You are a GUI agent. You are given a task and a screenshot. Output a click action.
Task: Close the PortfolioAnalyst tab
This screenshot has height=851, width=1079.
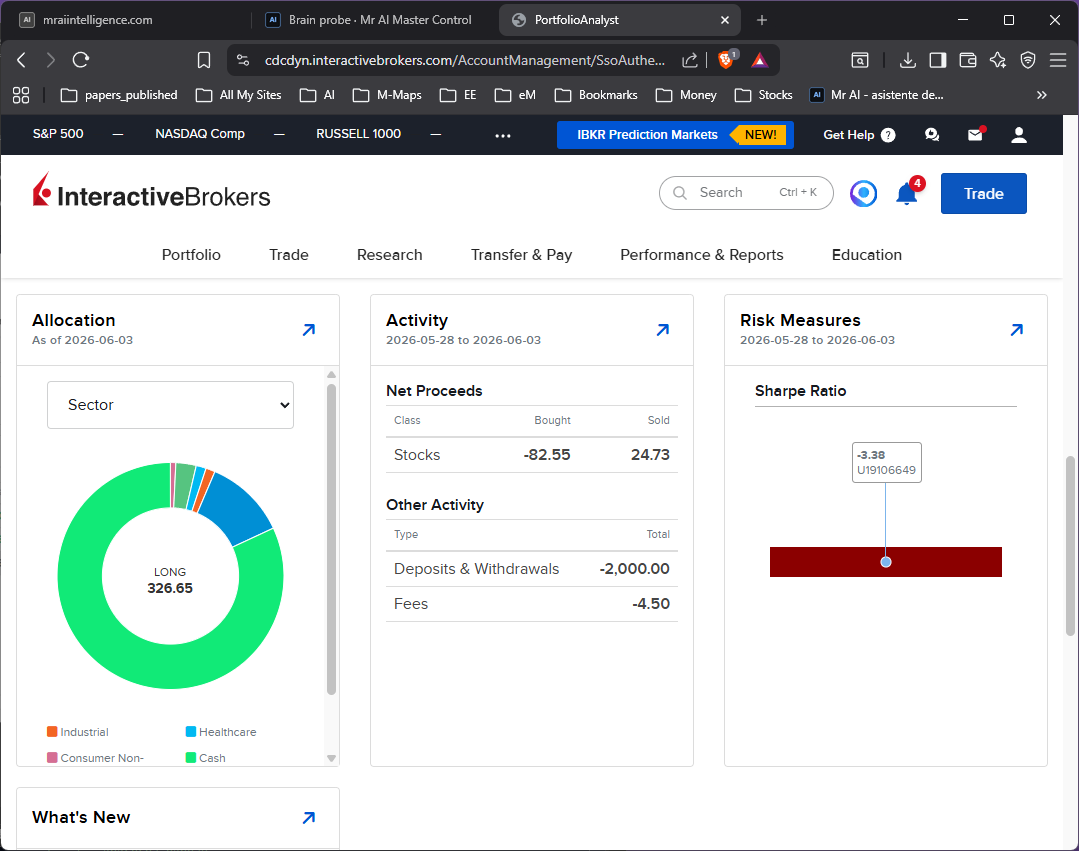pyautogui.click(x=725, y=20)
